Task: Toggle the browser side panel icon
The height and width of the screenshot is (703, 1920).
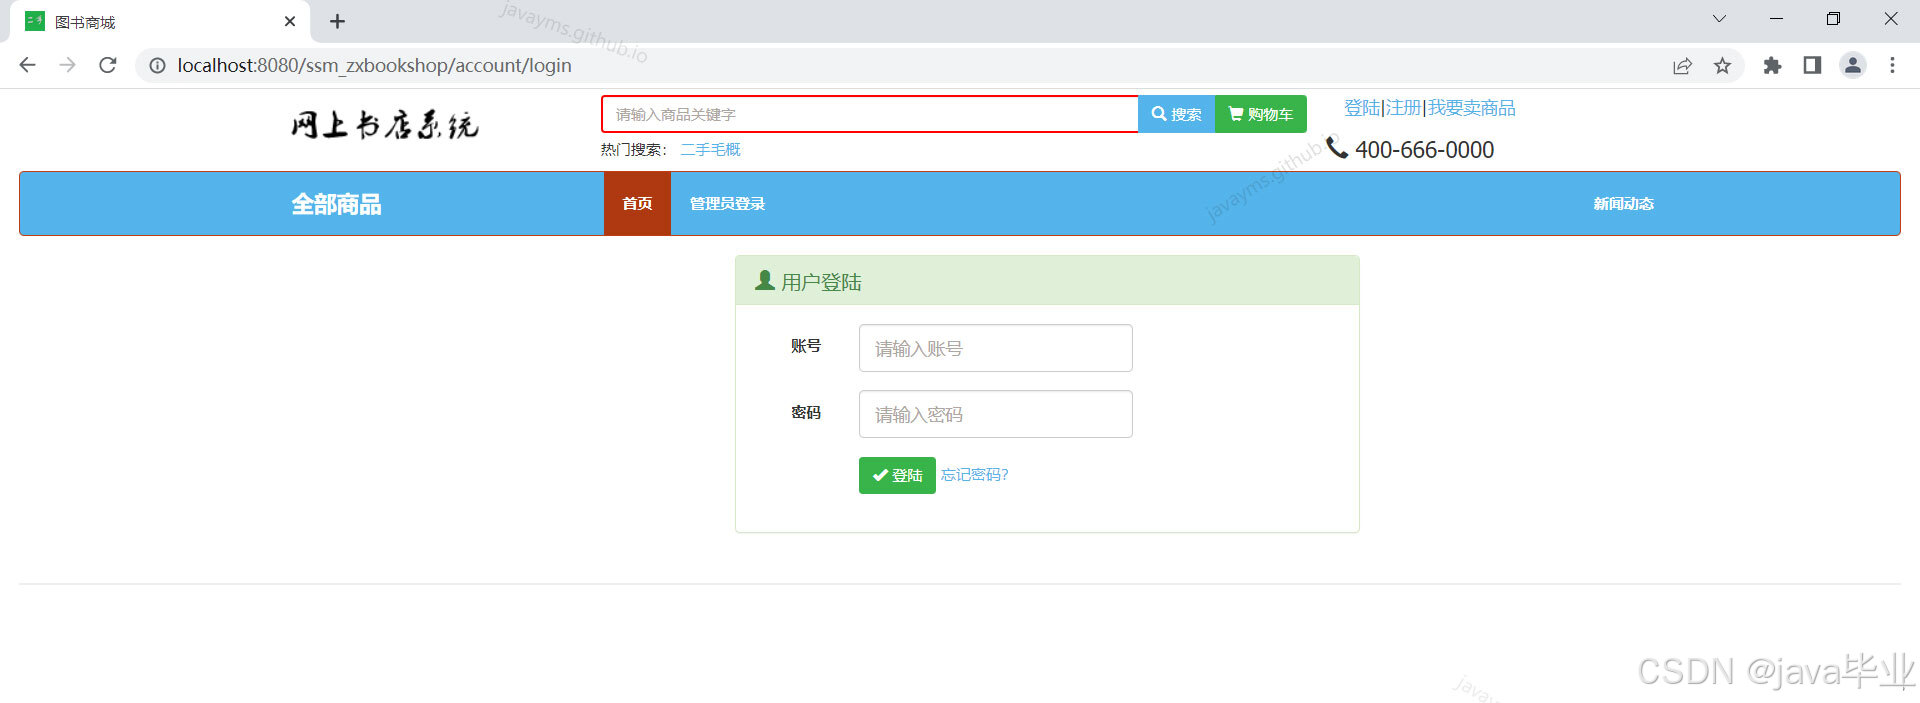Action: 1812,65
